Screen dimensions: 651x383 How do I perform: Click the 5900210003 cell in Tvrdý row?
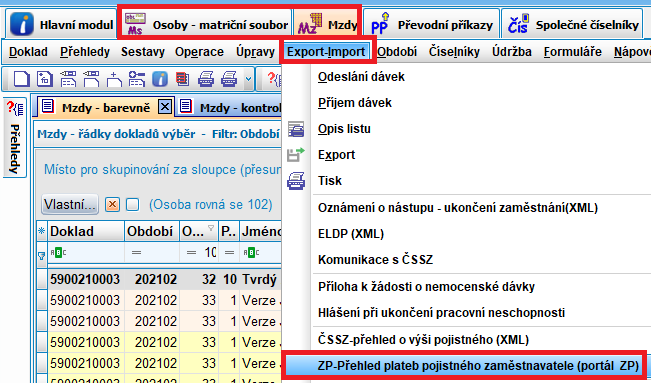coord(85,279)
